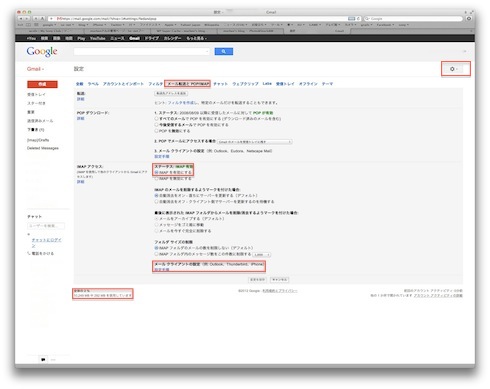Open the POP access action dropdown

point(255,142)
